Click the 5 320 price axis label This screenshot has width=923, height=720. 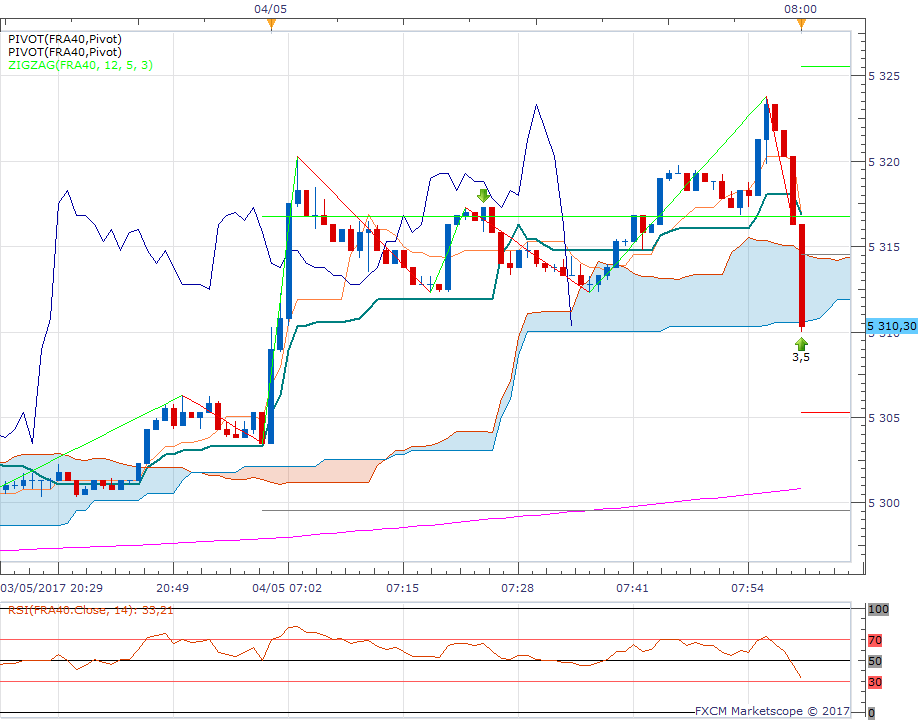pos(884,162)
